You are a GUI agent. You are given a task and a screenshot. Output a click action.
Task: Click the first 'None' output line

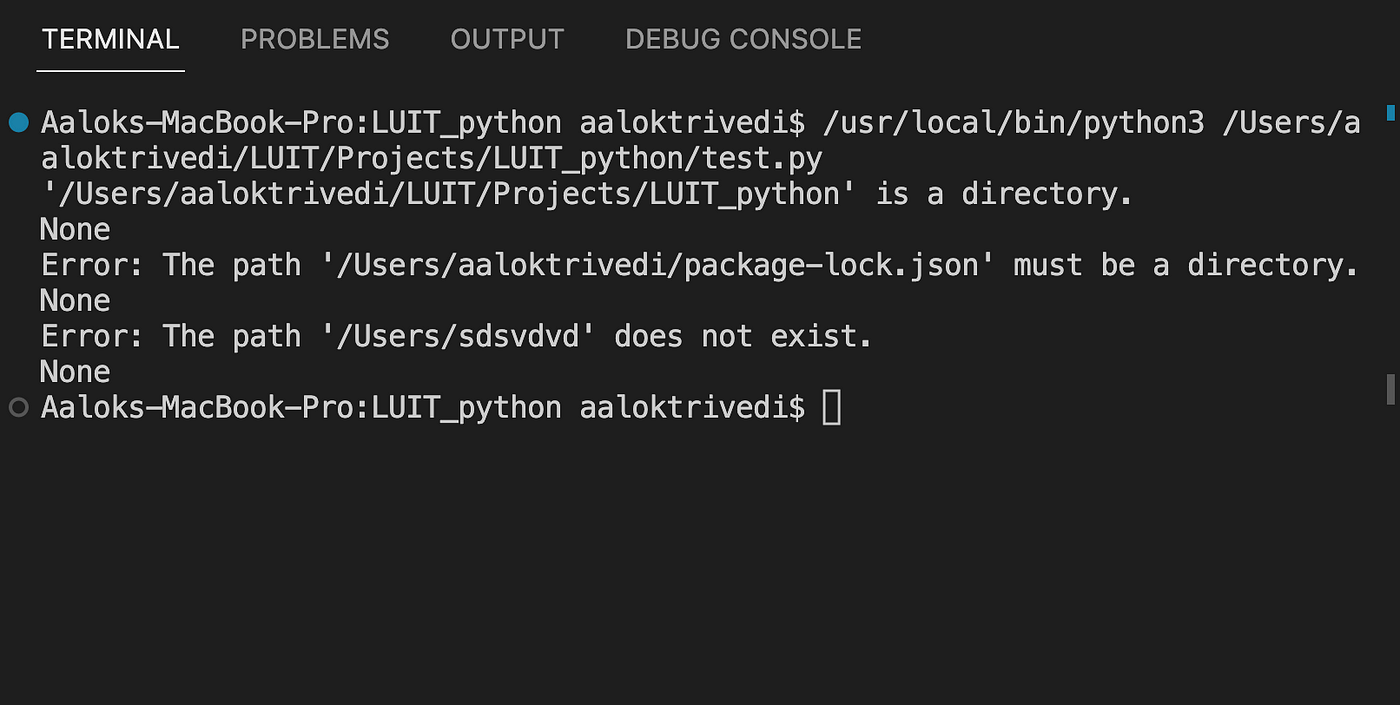click(75, 230)
